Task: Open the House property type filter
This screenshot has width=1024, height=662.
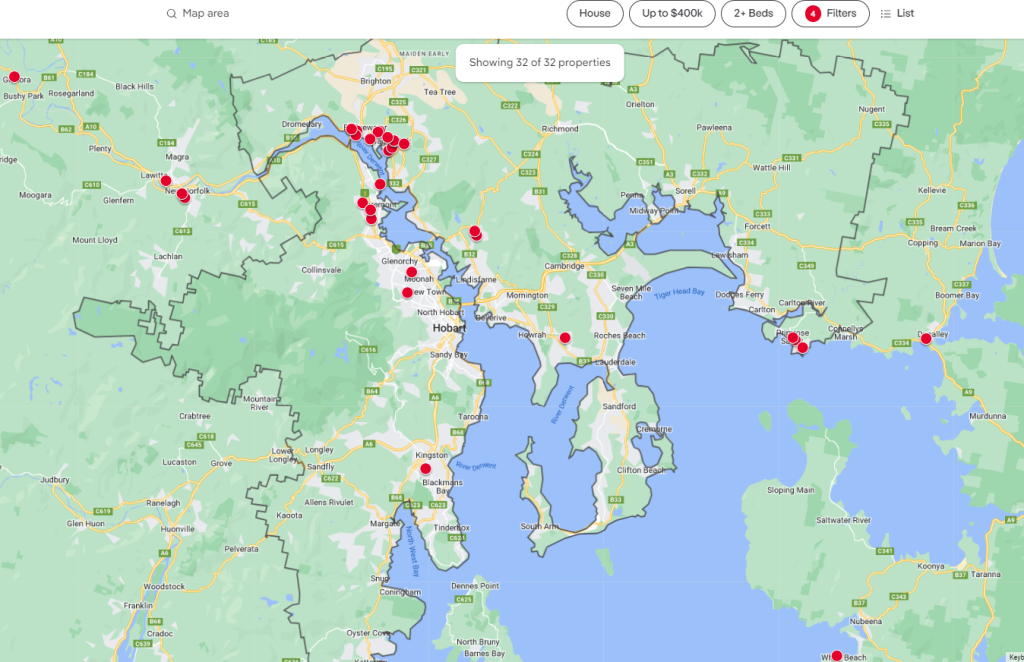Action: tap(594, 14)
